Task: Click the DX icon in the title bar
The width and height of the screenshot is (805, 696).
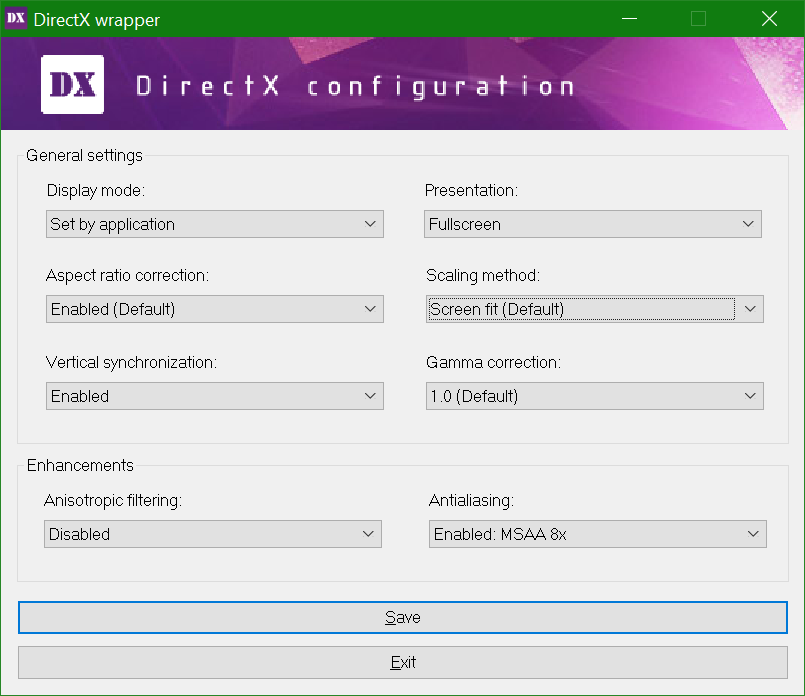Action: 16,18
